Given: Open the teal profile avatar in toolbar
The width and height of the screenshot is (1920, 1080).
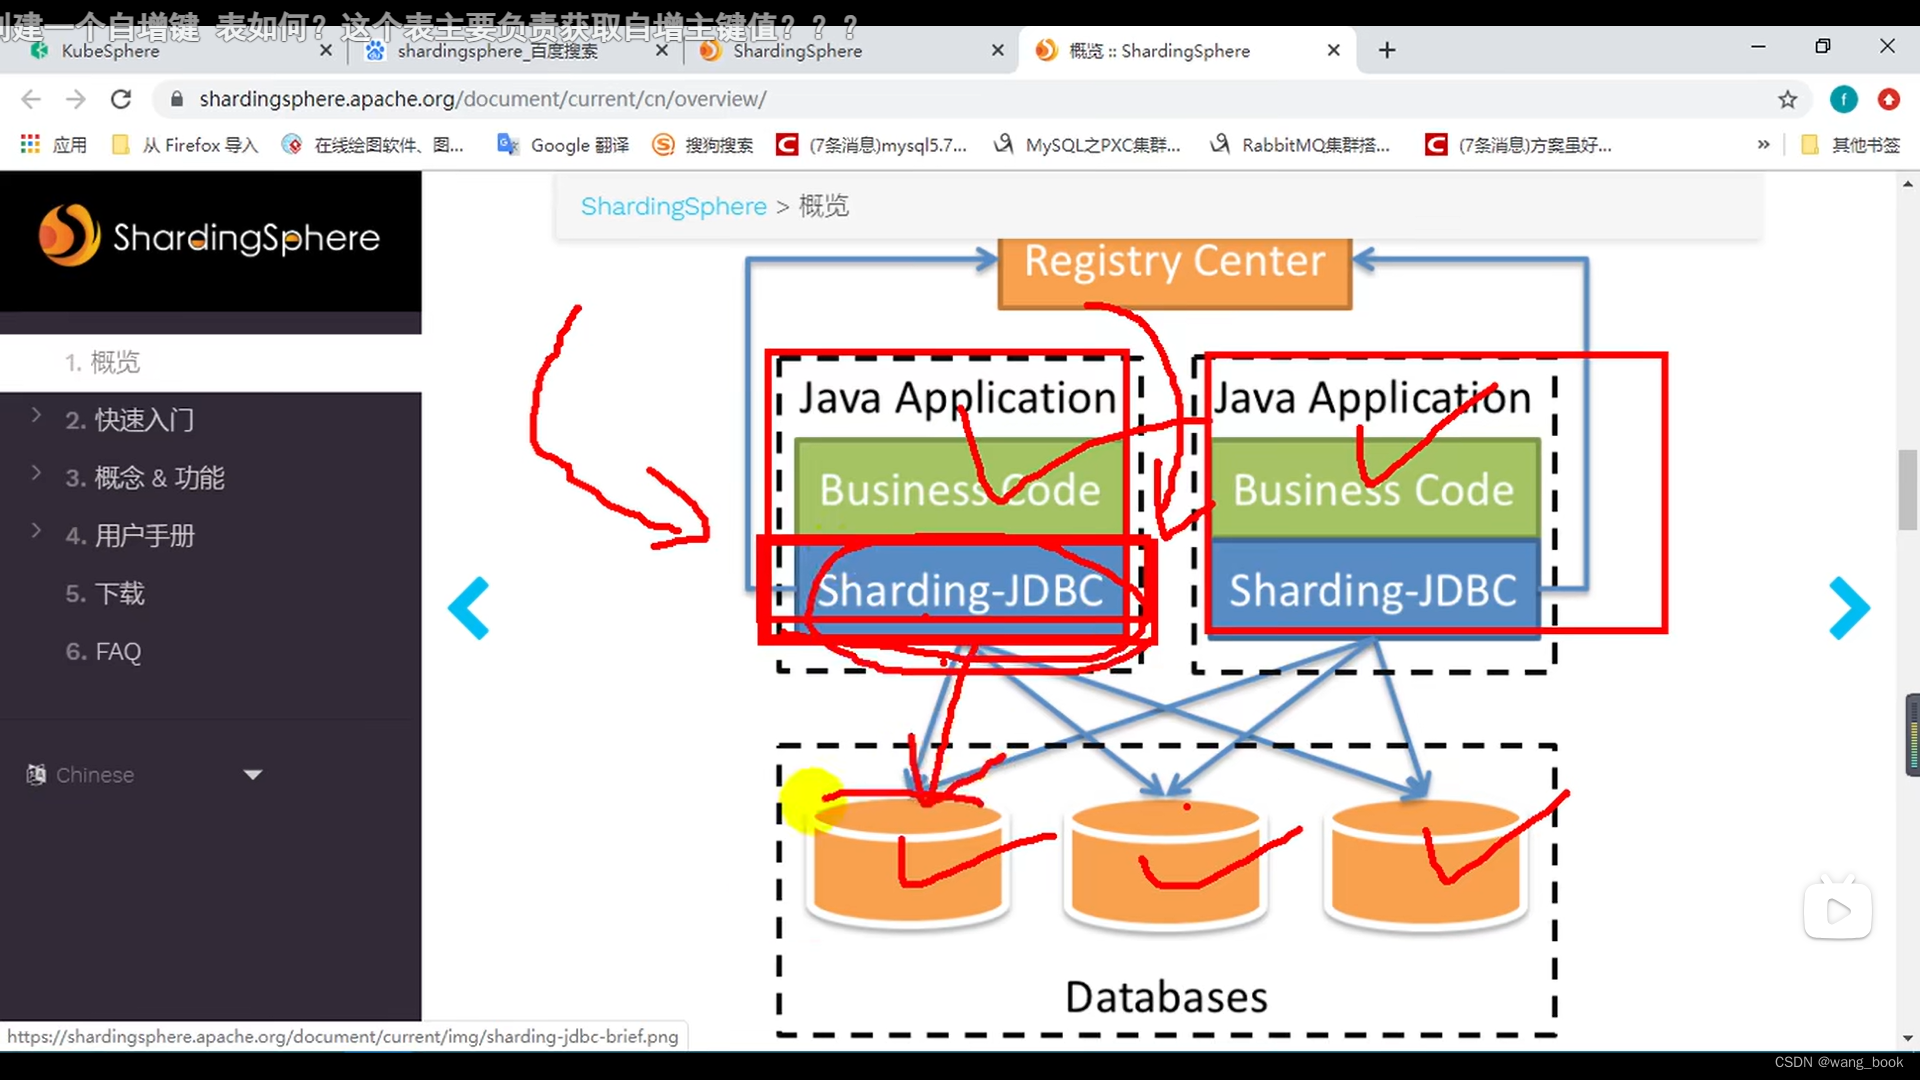Looking at the screenshot, I should pos(1844,99).
